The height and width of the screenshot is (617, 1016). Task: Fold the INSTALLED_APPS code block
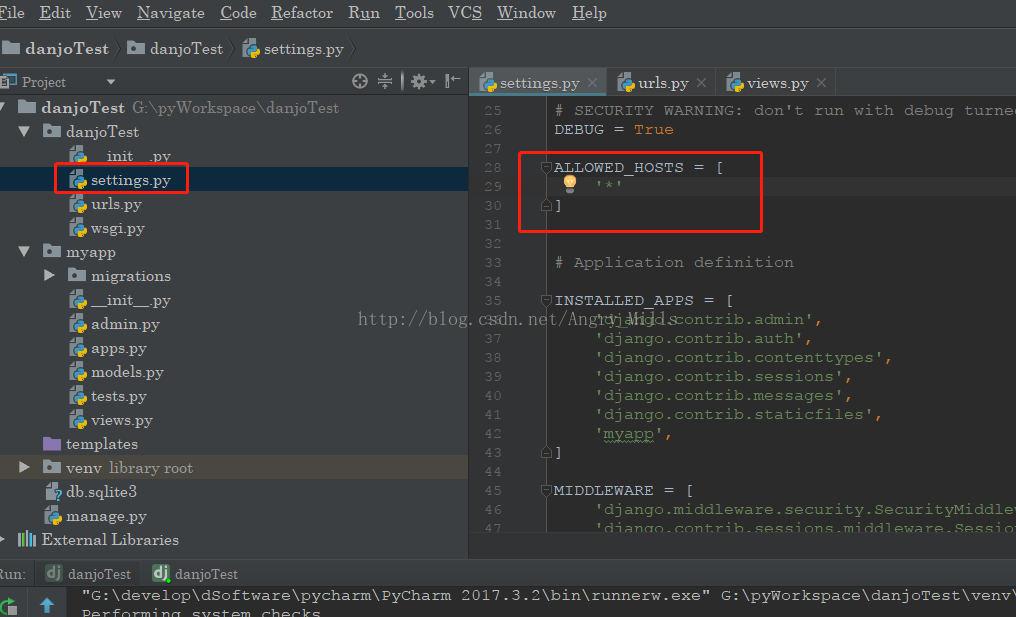pyautogui.click(x=546, y=300)
